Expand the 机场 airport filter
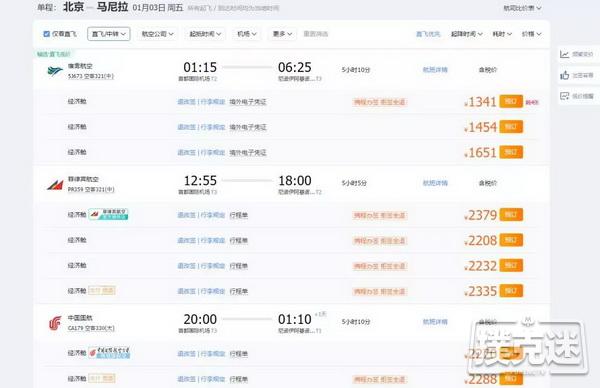Screen dimensions: 600x388 [x=246, y=34]
